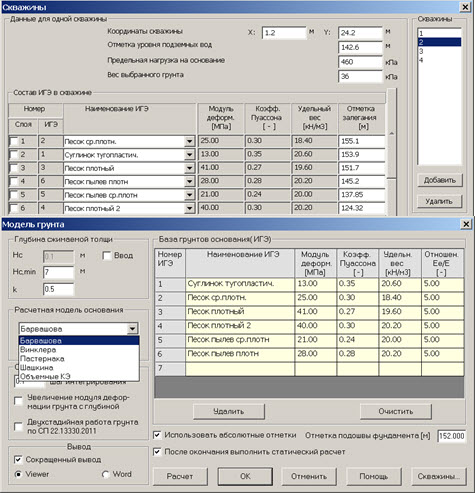Select the Word radio button
This screenshot has width=475, height=493.
pos(106,474)
